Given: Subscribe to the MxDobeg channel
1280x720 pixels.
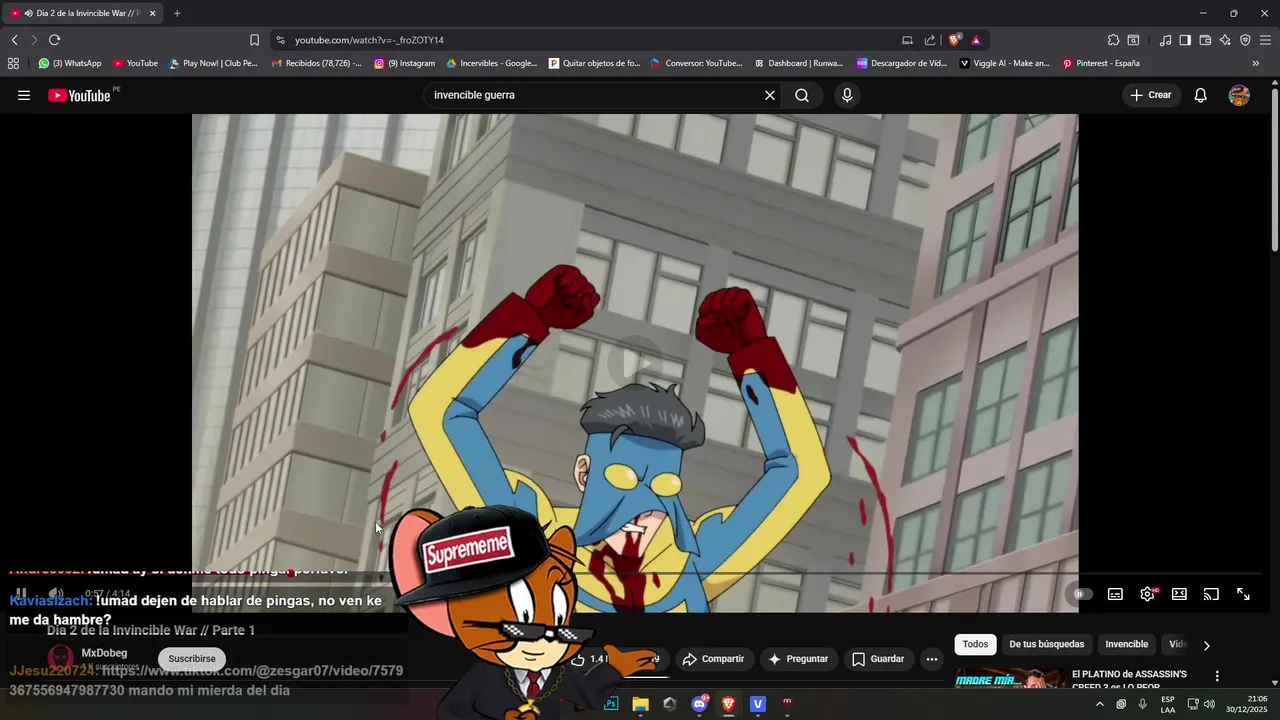Looking at the screenshot, I should [x=192, y=659].
